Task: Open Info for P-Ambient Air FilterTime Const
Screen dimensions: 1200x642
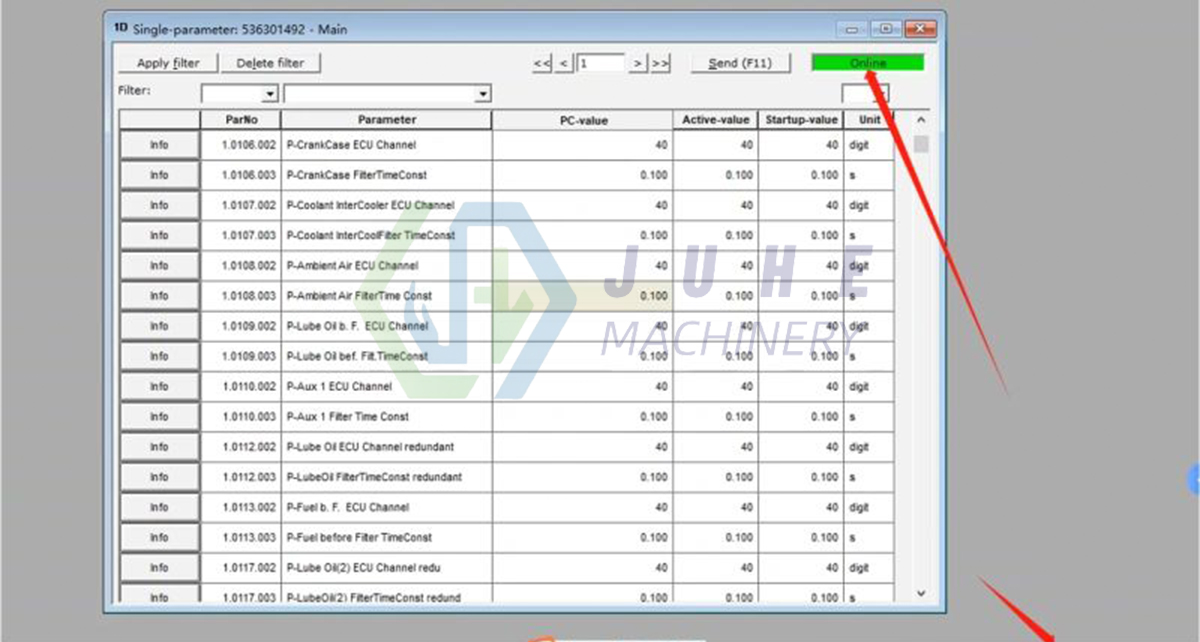Action: (x=159, y=295)
